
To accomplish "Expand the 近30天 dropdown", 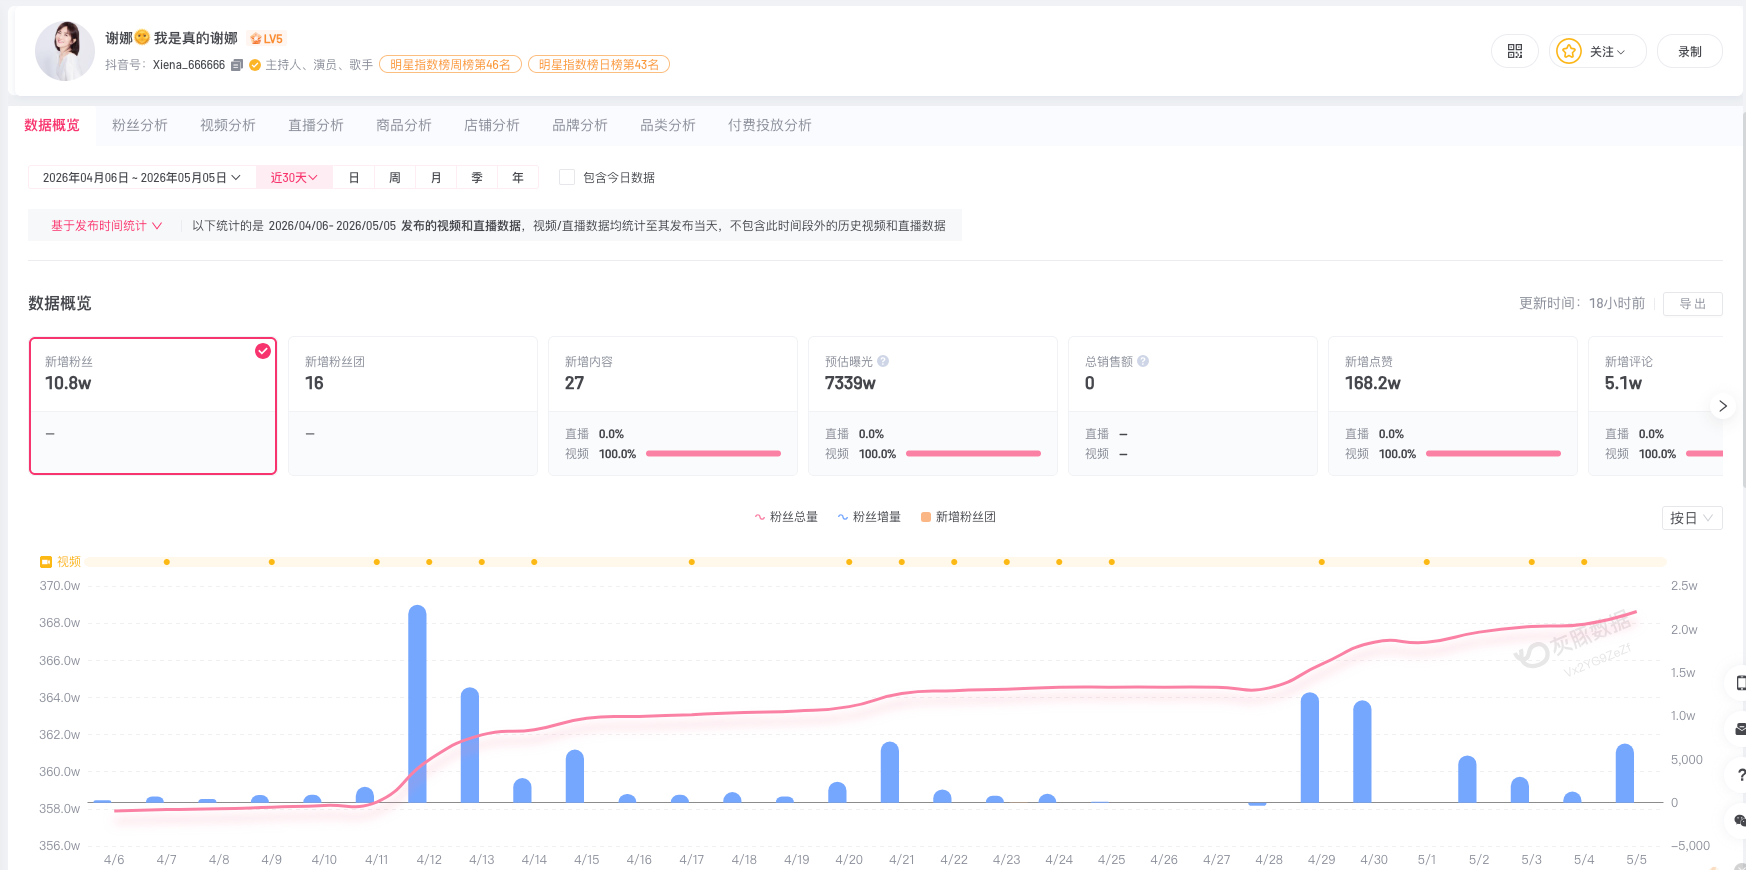I will [294, 177].
